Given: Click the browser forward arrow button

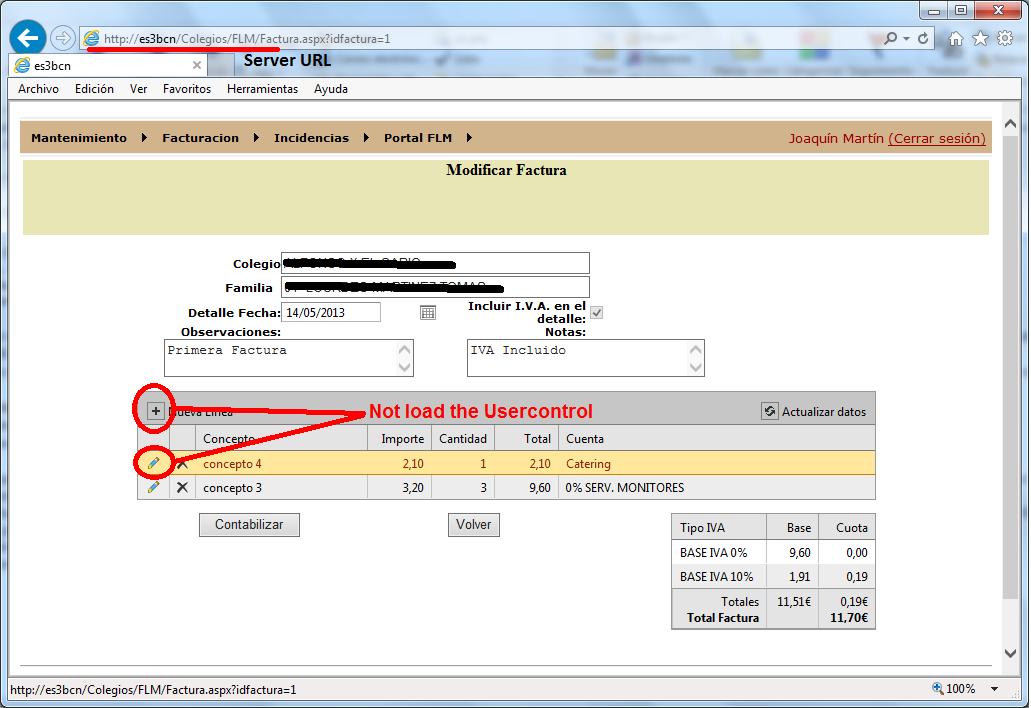Looking at the screenshot, I should pos(62,38).
